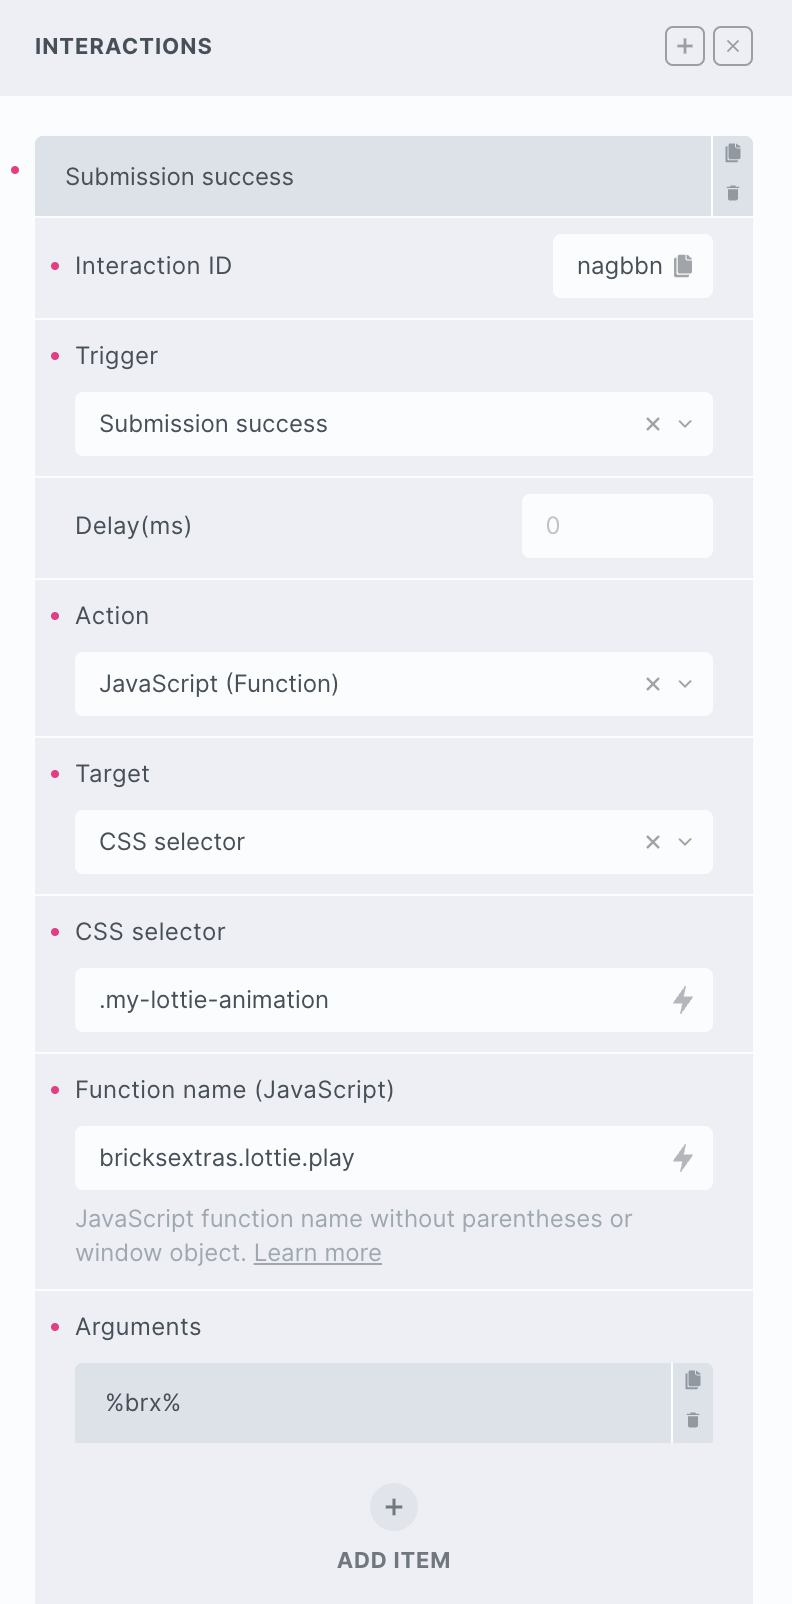
Task: Click the X icon next to Interactions title
Action: tap(733, 46)
